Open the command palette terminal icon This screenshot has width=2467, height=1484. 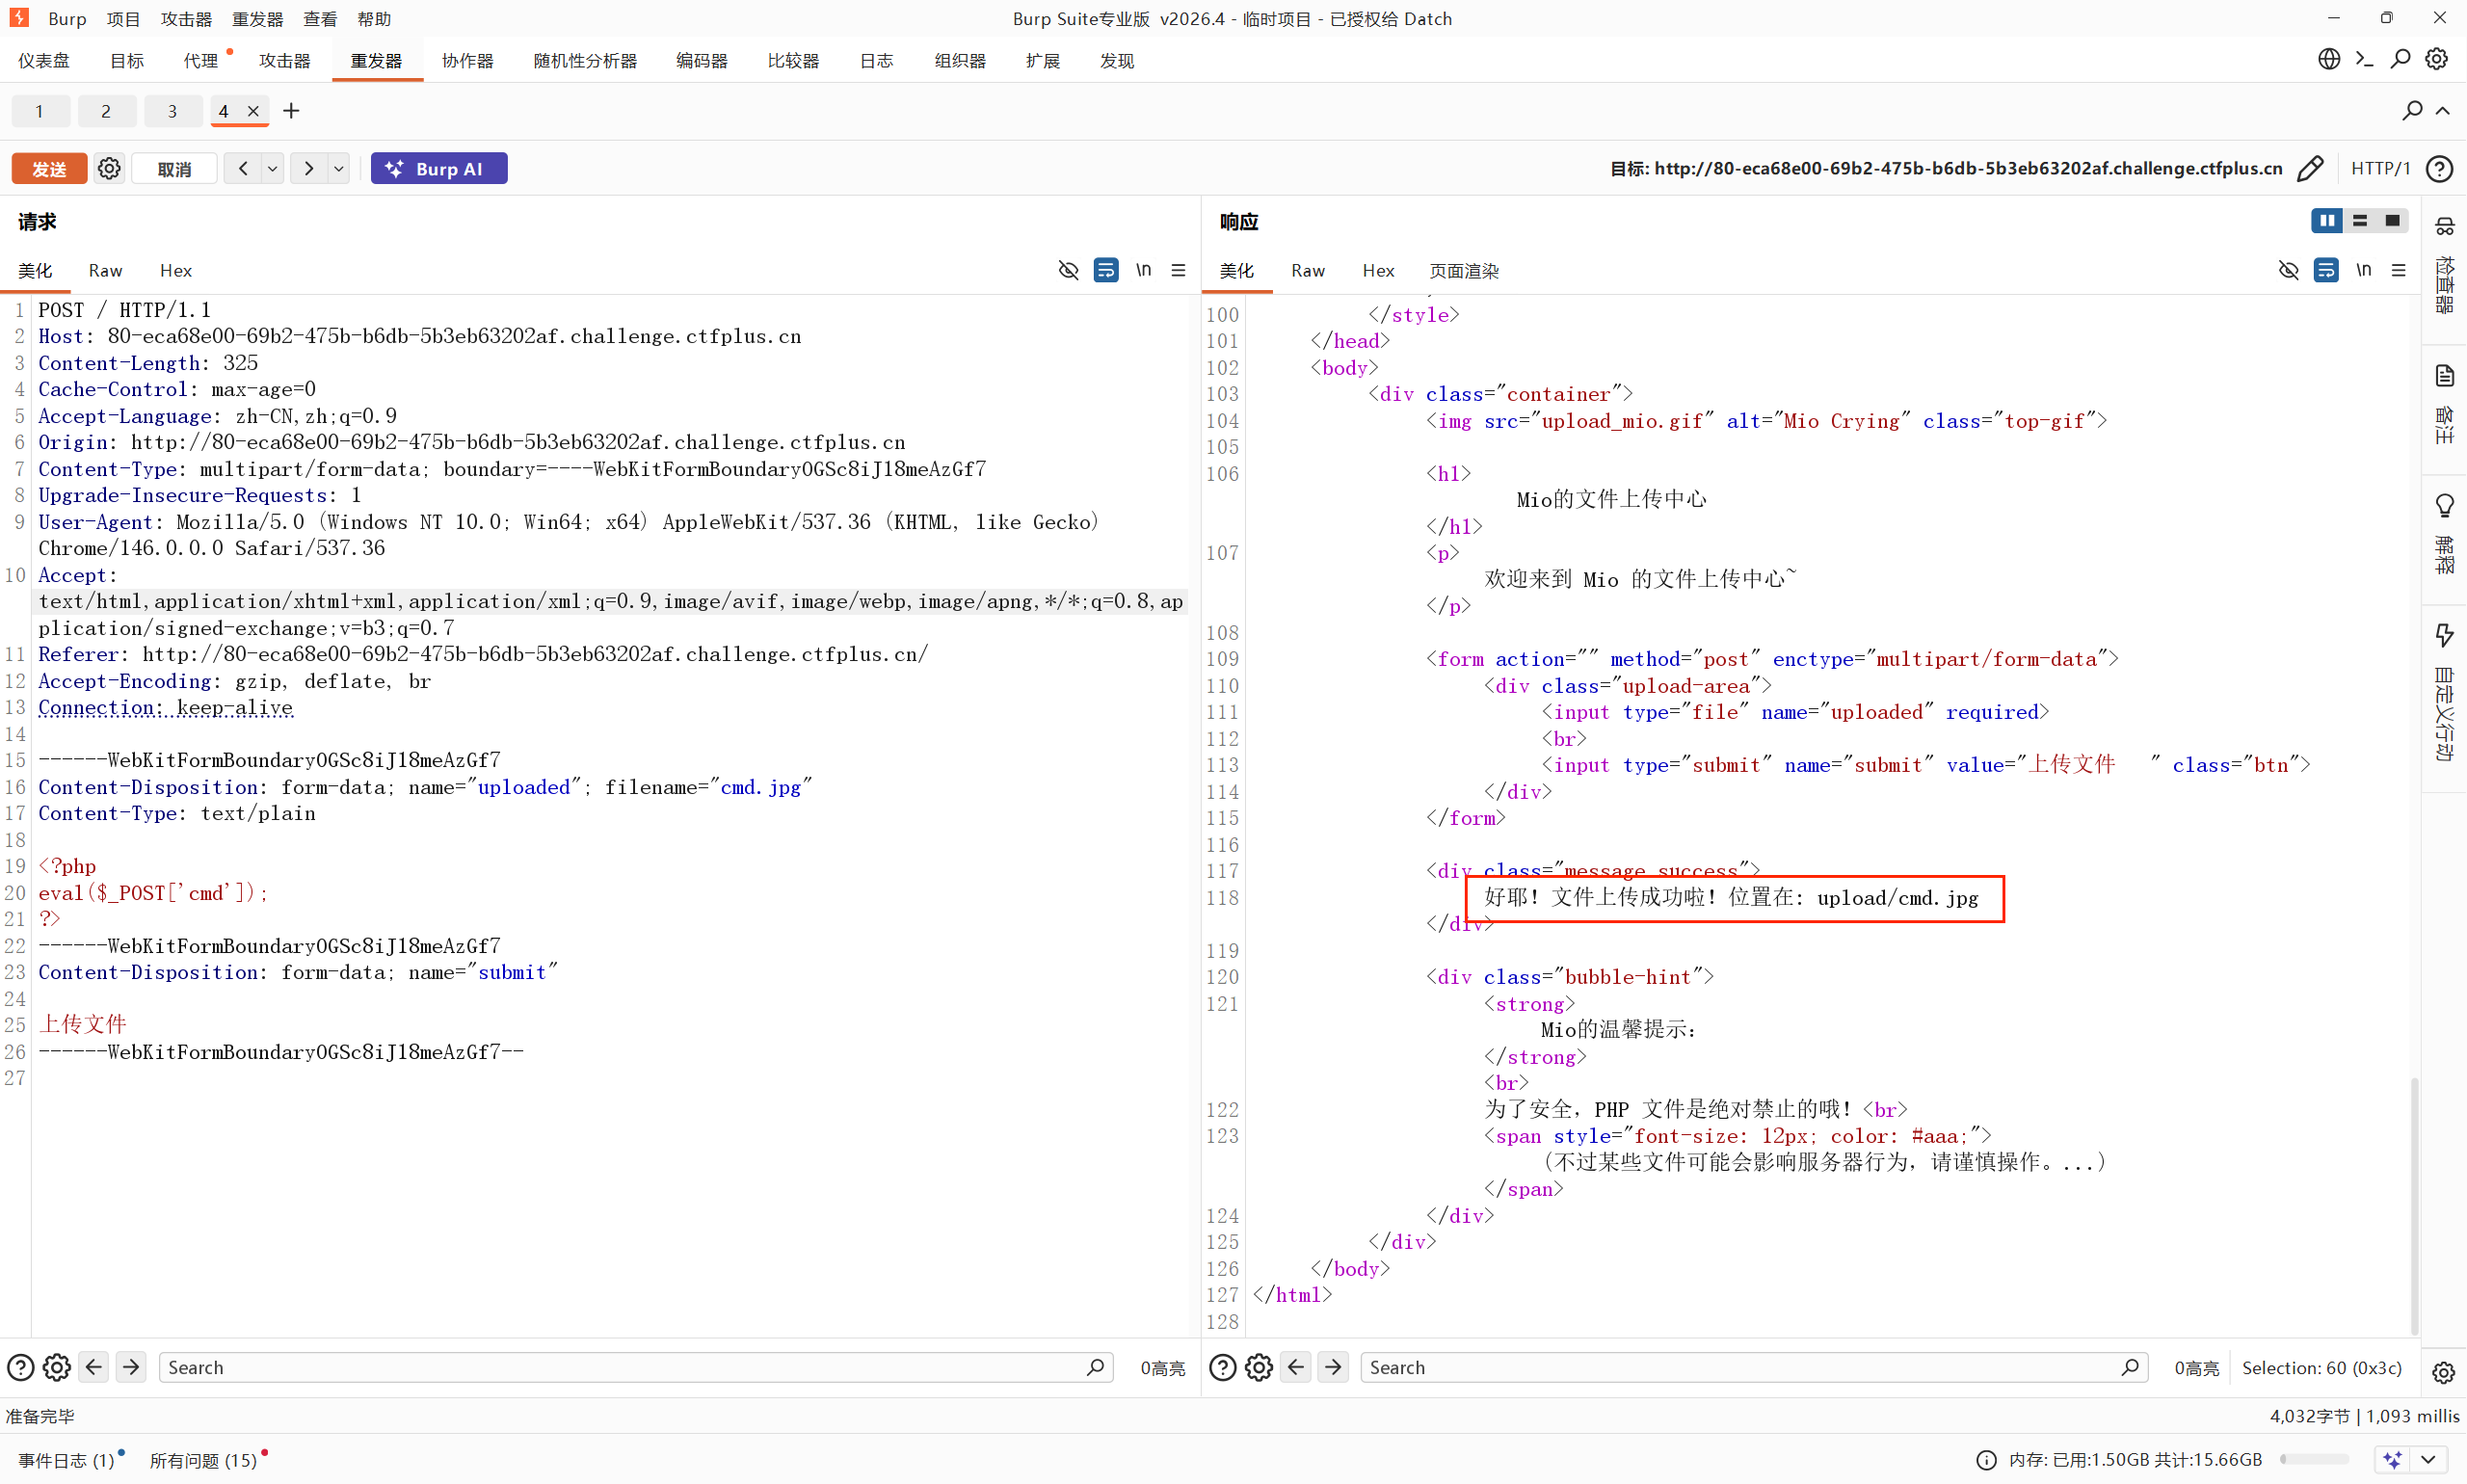click(x=2365, y=60)
